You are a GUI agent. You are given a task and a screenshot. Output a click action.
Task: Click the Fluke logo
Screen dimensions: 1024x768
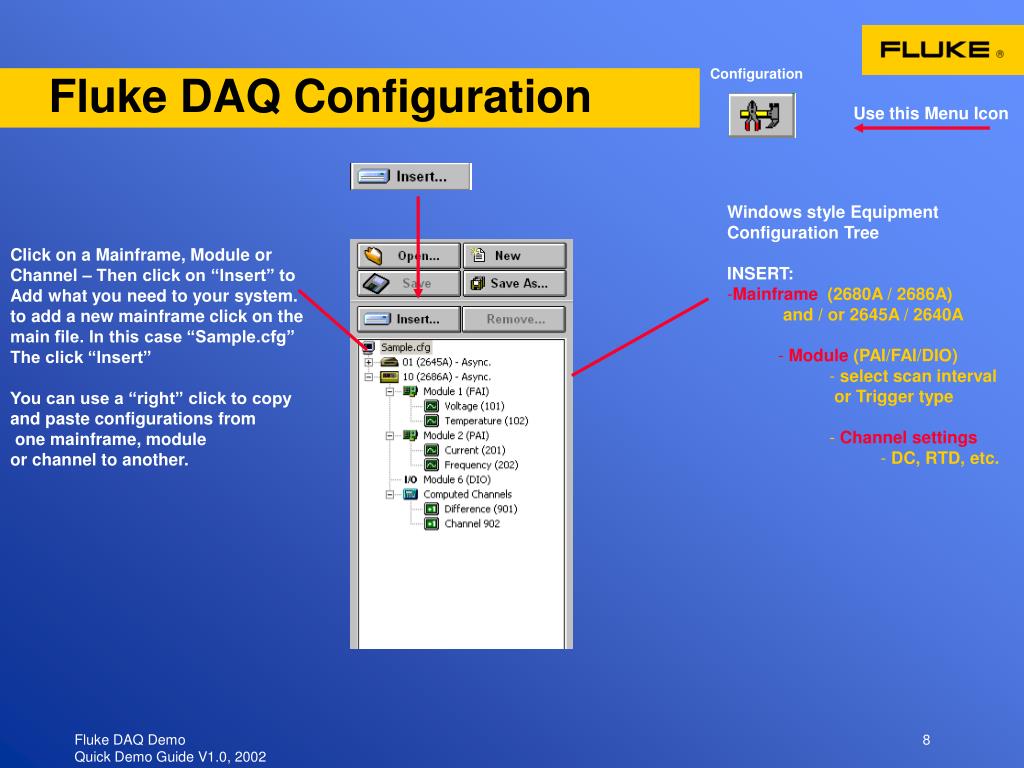[x=942, y=50]
